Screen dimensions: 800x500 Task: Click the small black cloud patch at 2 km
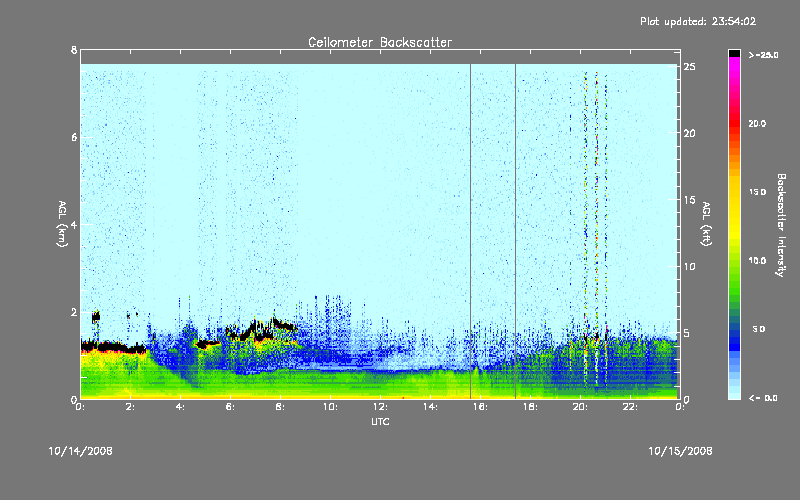pyautogui.click(x=95, y=316)
